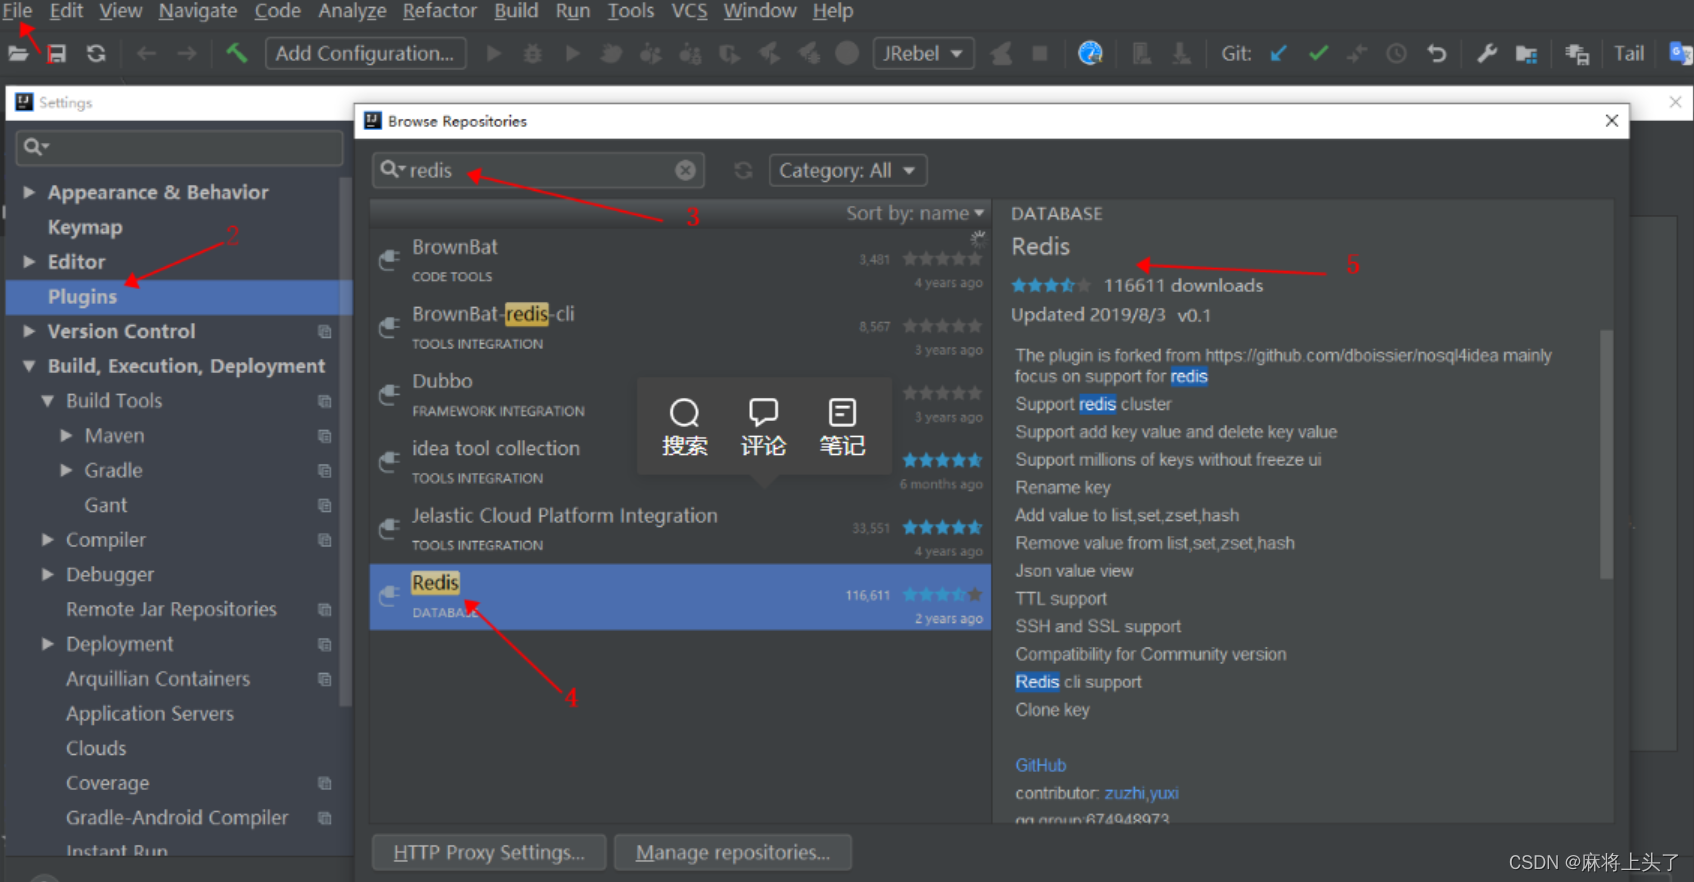The height and width of the screenshot is (882, 1694).
Task: Click the Settings search field
Action: click(180, 147)
